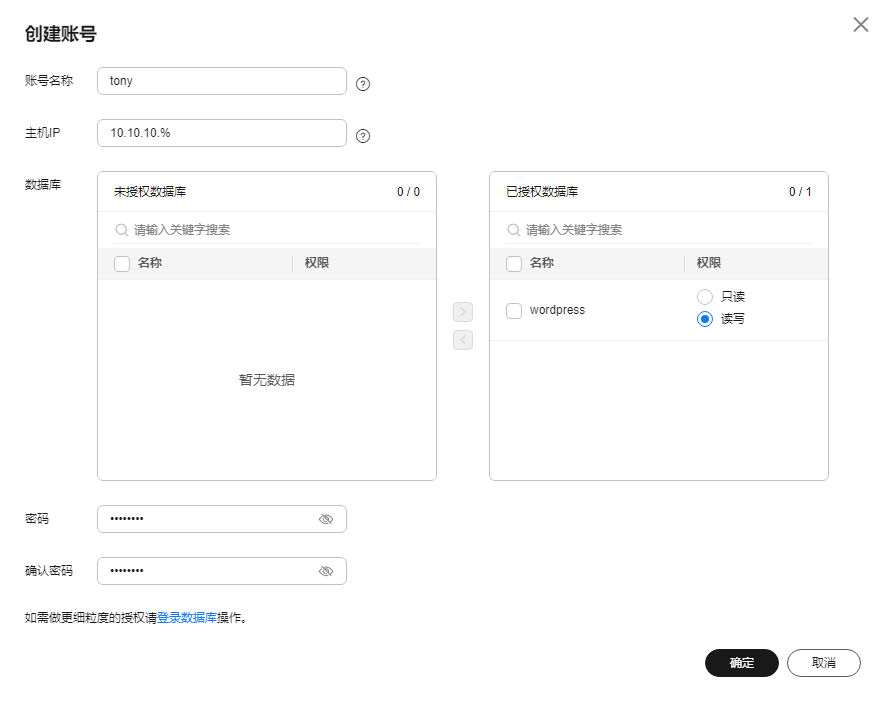Viewport: 886px width, 701px height.
Task: Toggle select-all checkbox in authorized databases header
Action: tap(514, 264)
